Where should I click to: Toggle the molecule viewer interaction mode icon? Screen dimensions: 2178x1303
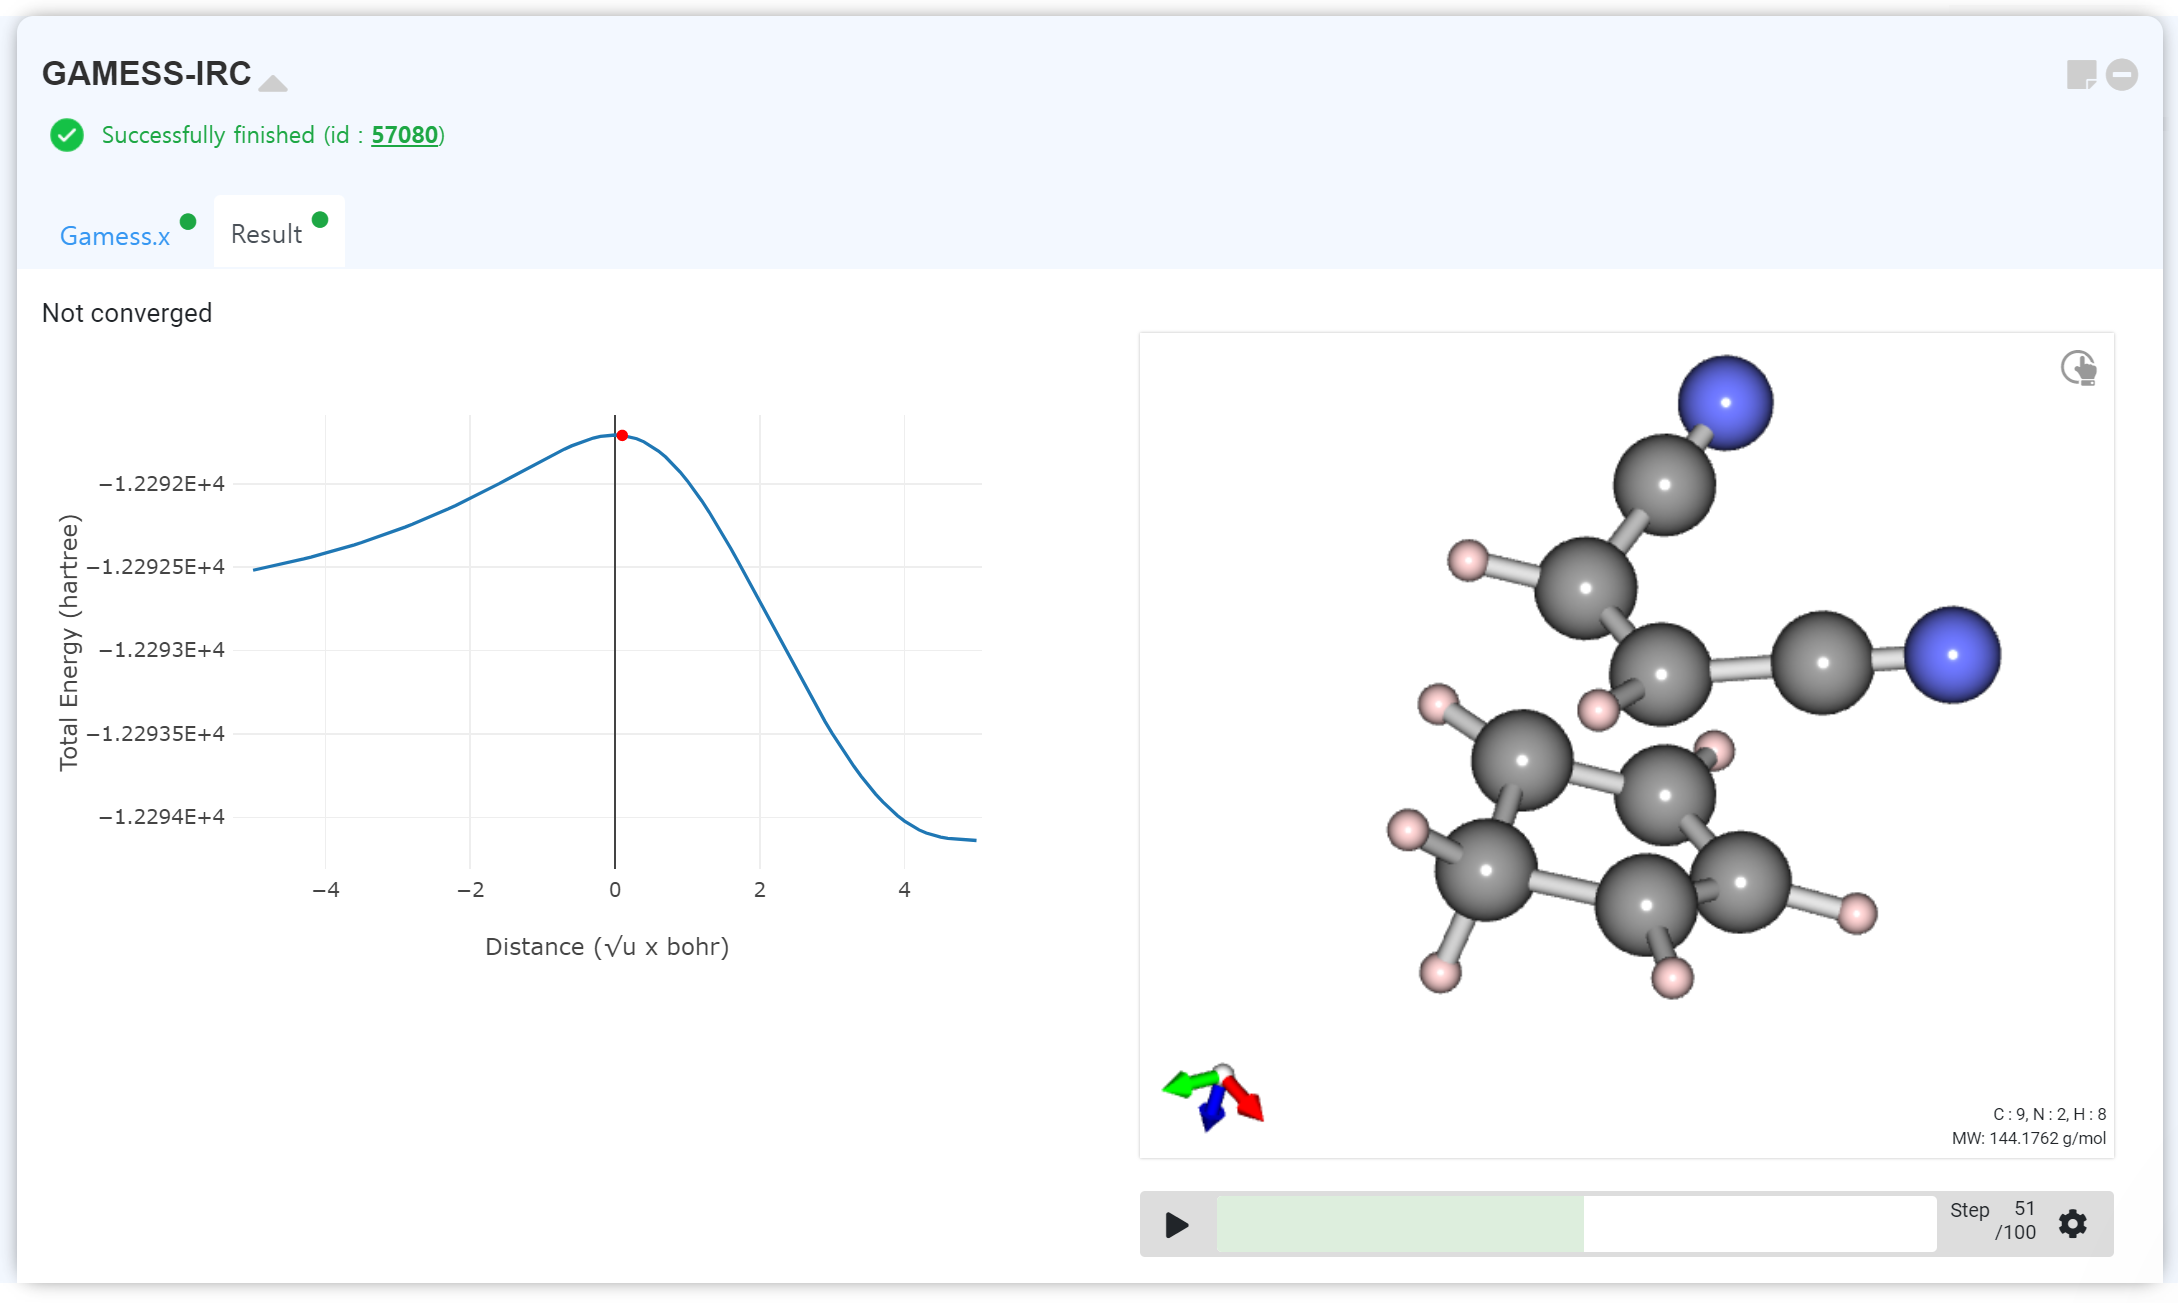[2079, 368]
